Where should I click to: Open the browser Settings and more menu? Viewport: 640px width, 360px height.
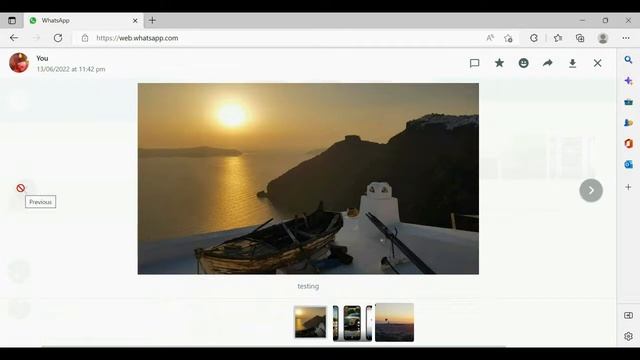[626, 38]
